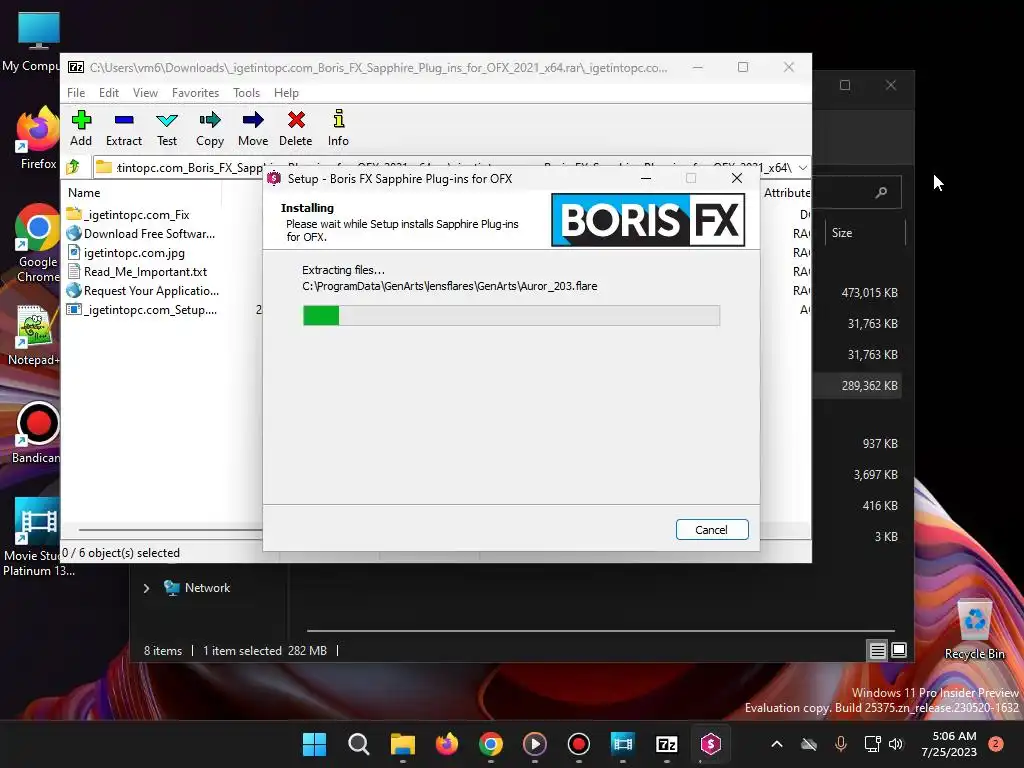The width and height of the screenshot is (1024, 768).
Task: Open the Favorites menu in 7-Zip
Action: coord(195,93)
